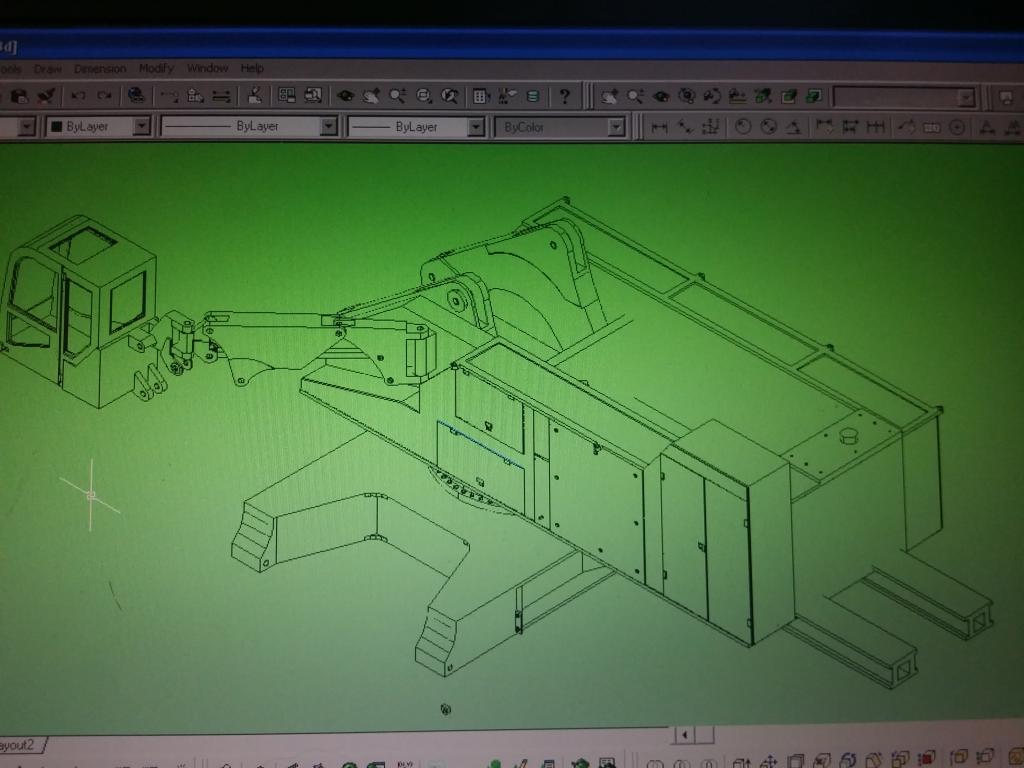
Task: Open the Properties table icon
Action: (x=481, y=97)
